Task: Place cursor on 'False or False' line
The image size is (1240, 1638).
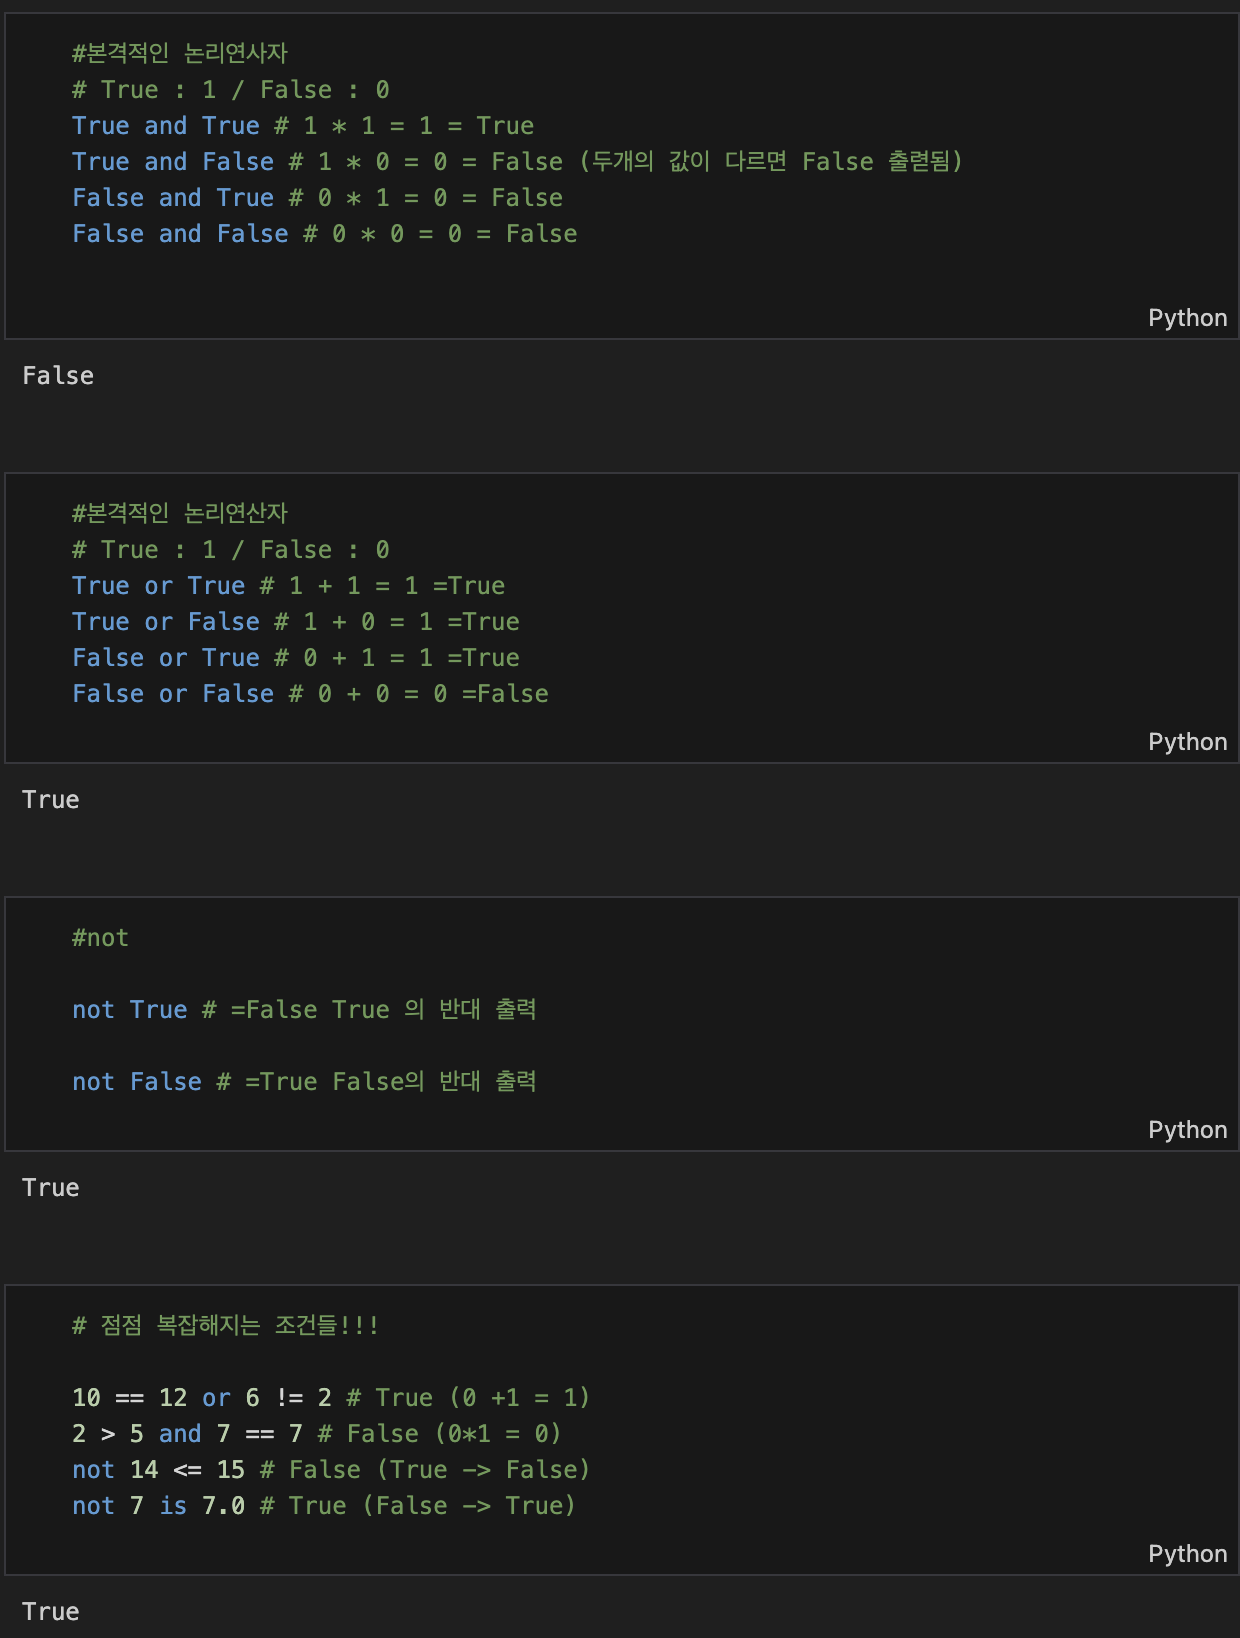Action: tap(310, 694)
